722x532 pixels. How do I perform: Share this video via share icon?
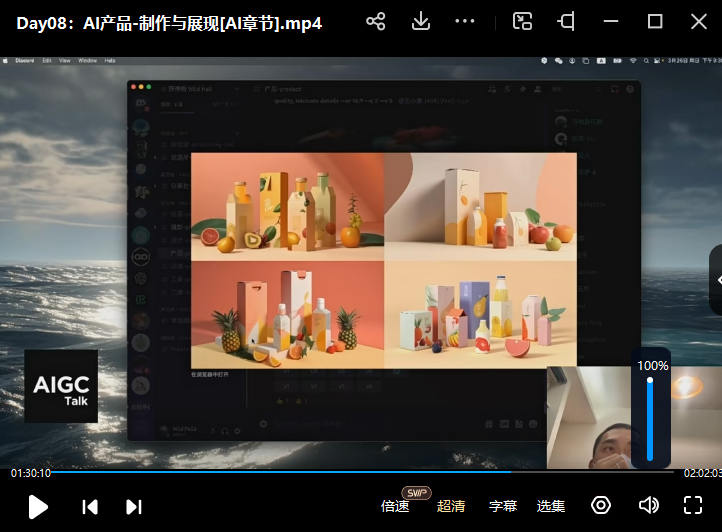[376, 22]
